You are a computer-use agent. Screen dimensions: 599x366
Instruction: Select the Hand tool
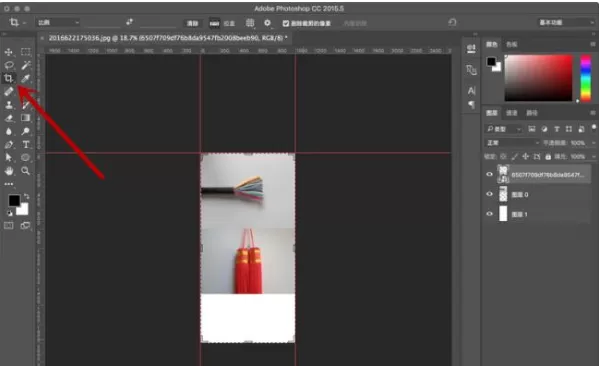tap(9, 171)
